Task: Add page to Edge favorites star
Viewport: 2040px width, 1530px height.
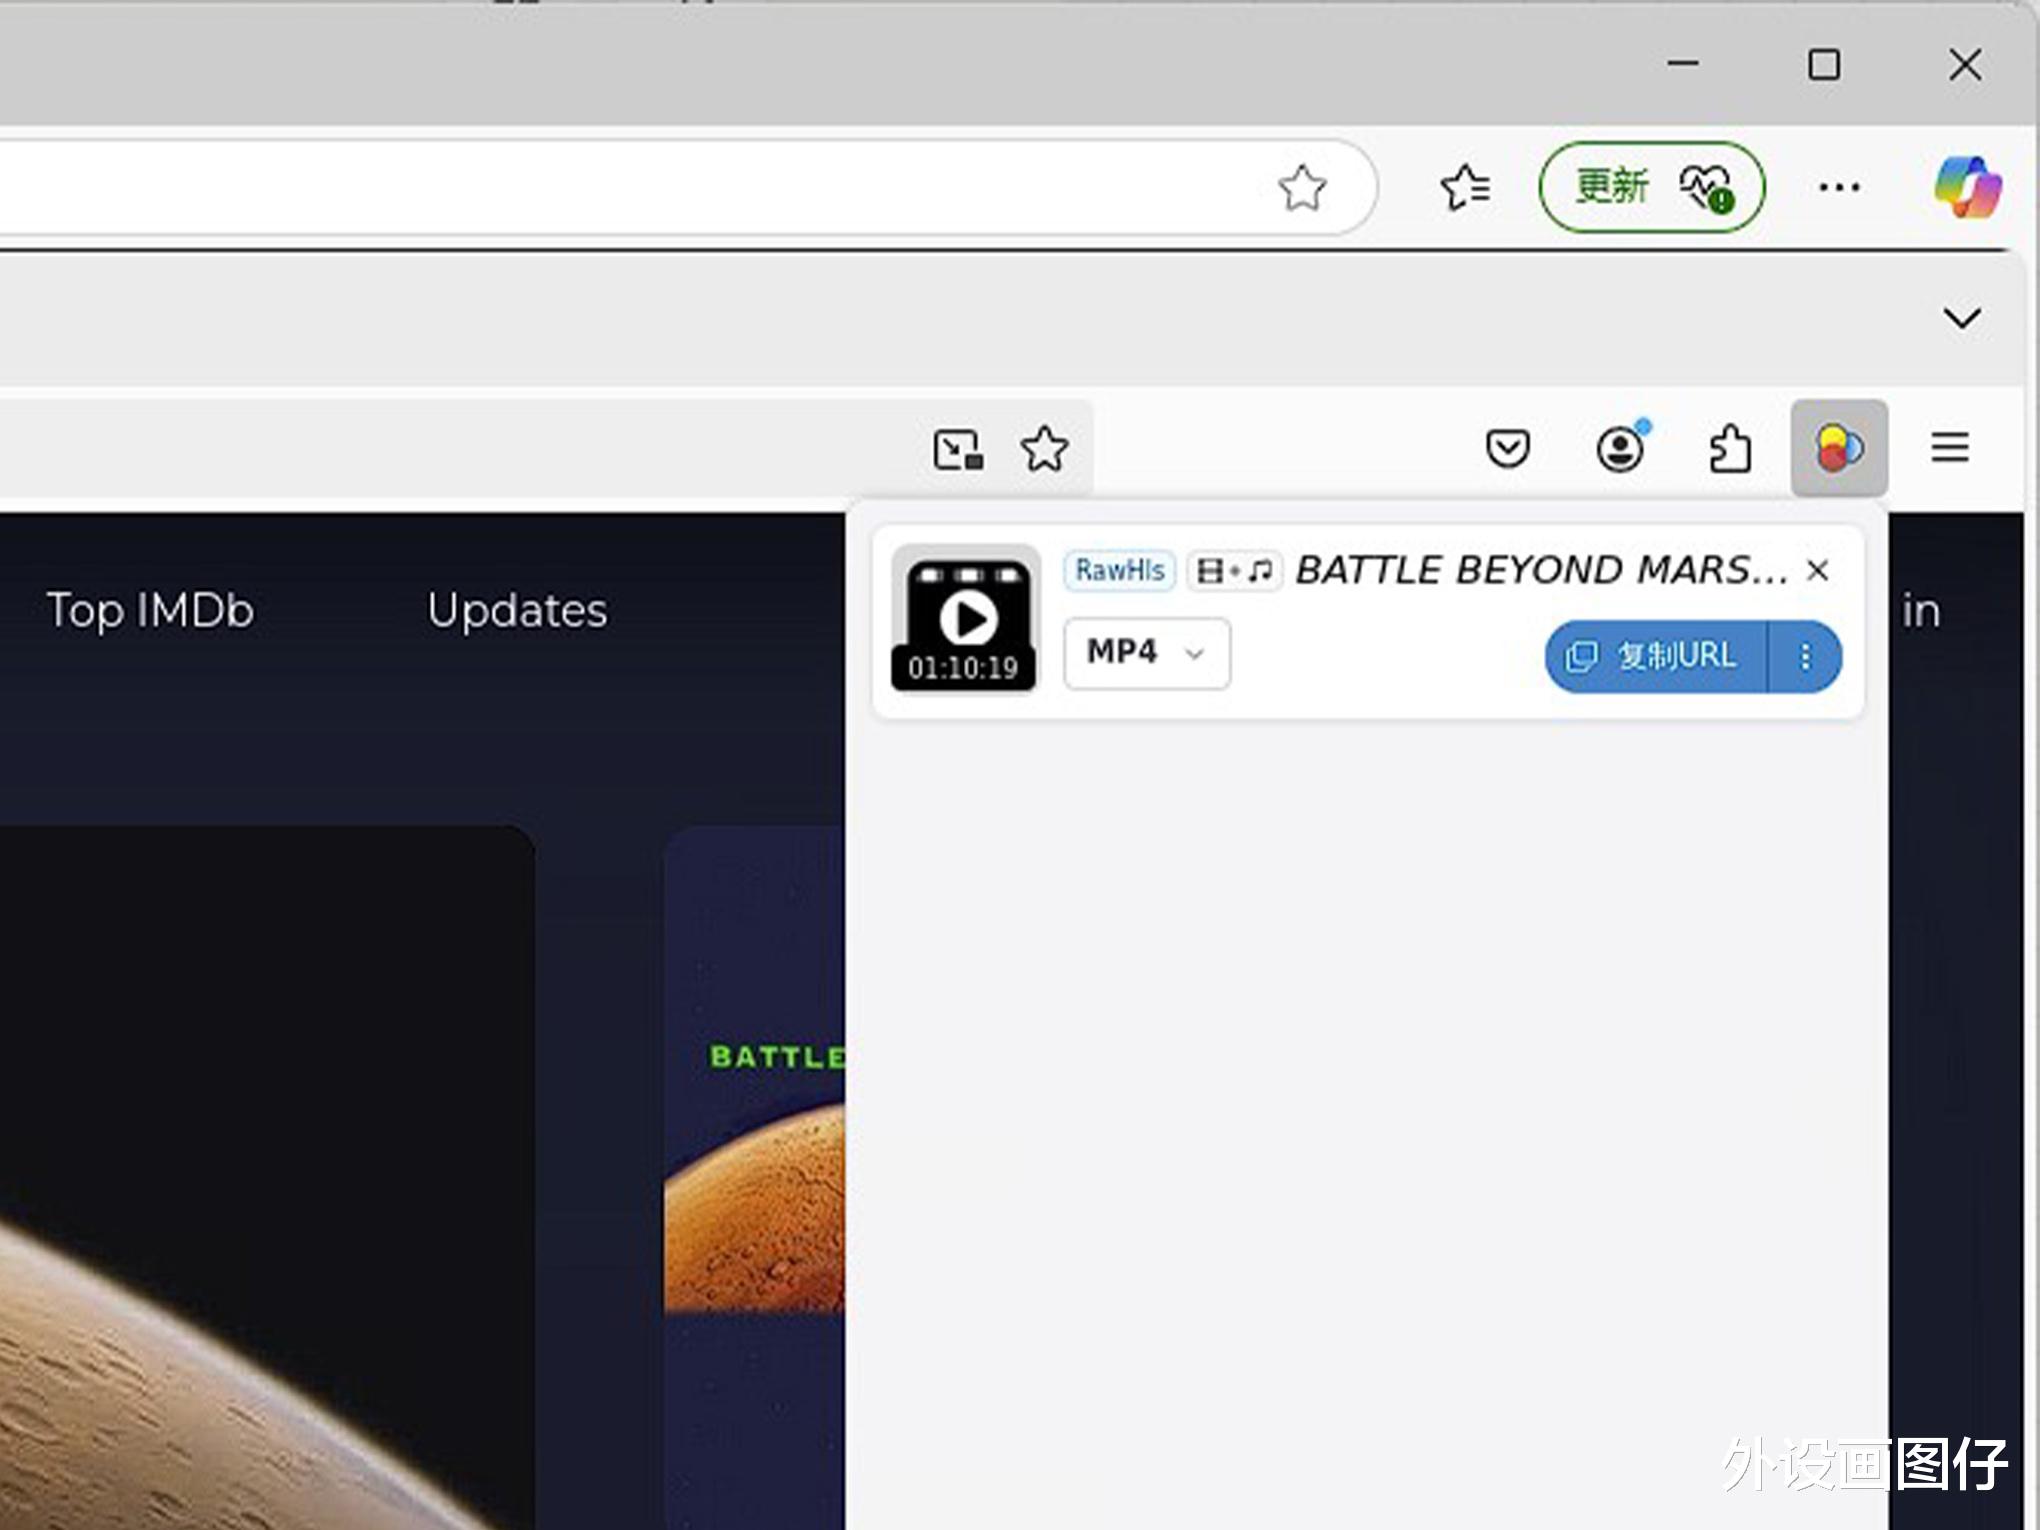Action: pos(1302,187)
